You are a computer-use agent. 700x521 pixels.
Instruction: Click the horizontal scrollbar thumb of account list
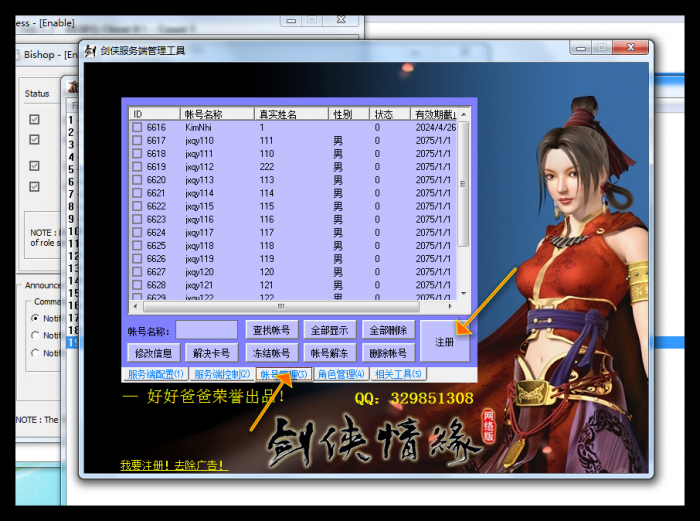[281, 306]
